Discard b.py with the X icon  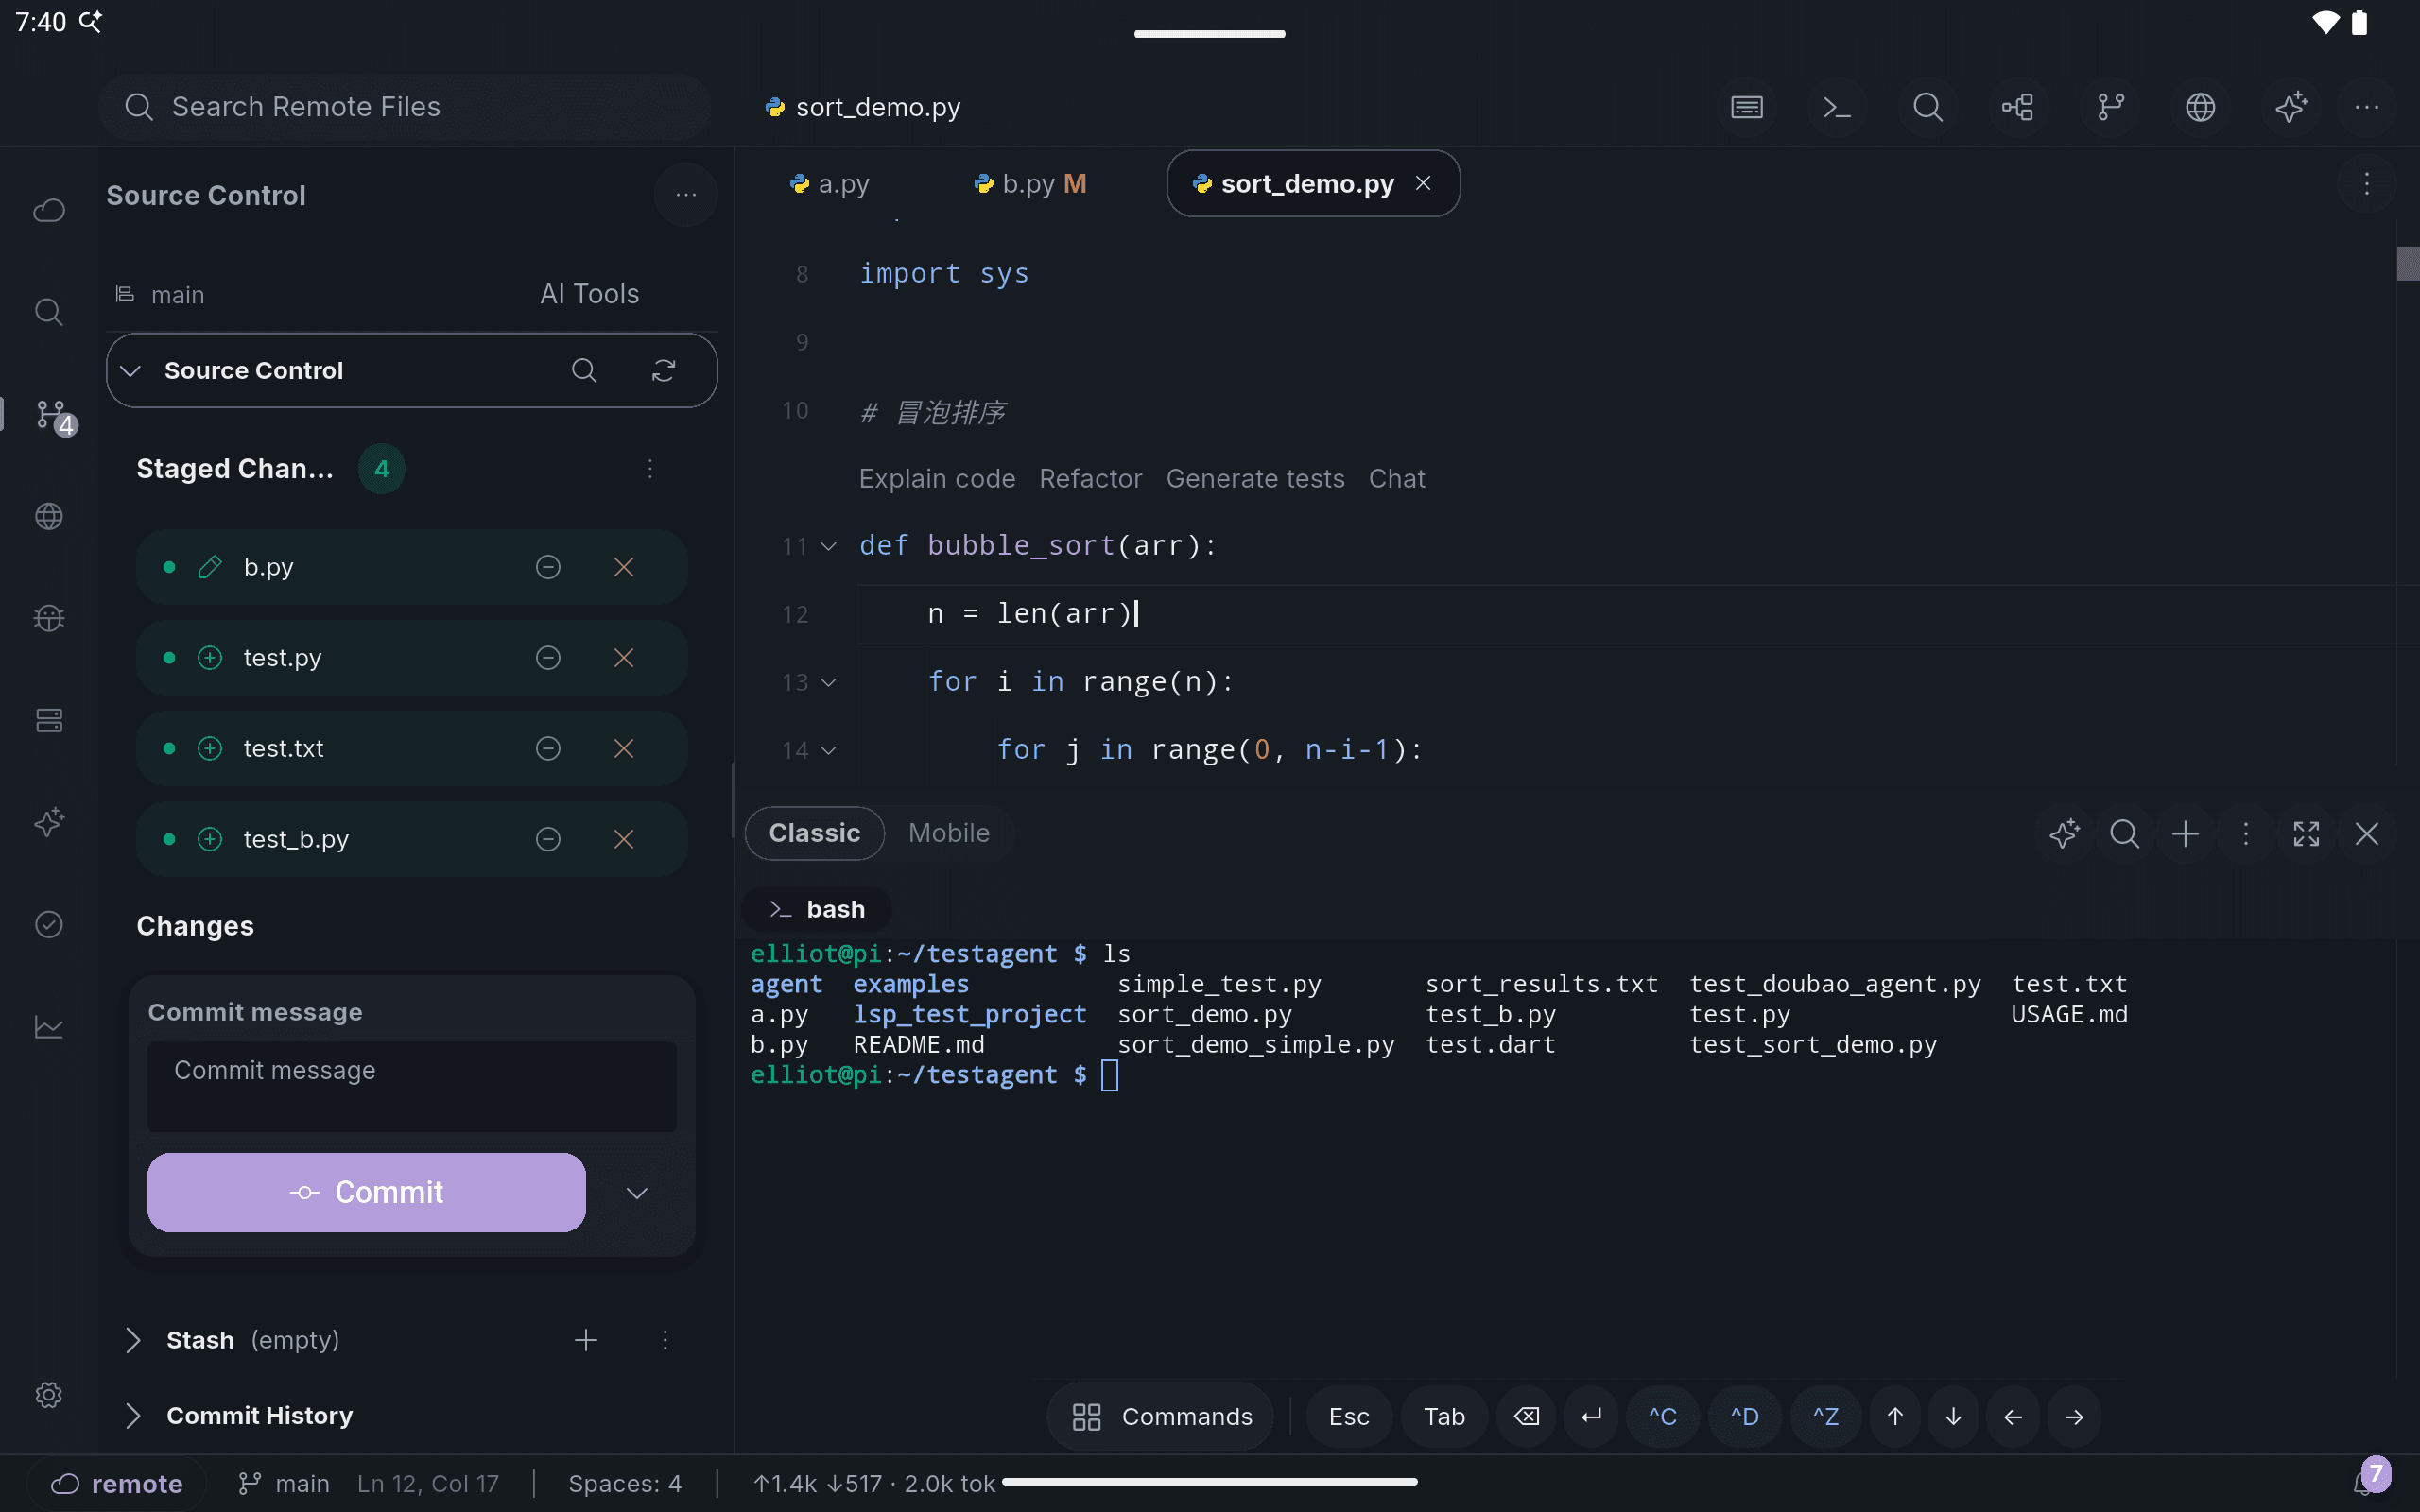pyautogui.click(x=624, y=567)
